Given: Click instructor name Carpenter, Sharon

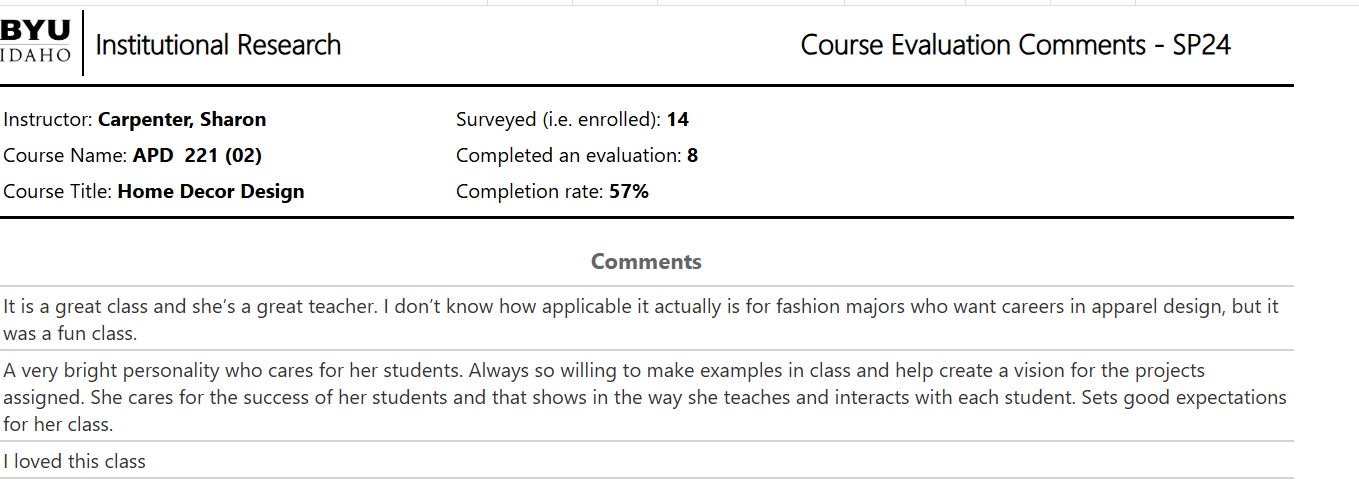Looking at the screenshot, I should tap(182, 120).
